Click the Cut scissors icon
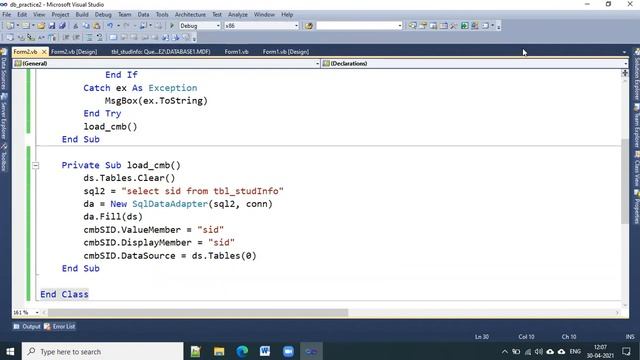The image size is (640, 360). pyautogui.click(x=76, y=26)
